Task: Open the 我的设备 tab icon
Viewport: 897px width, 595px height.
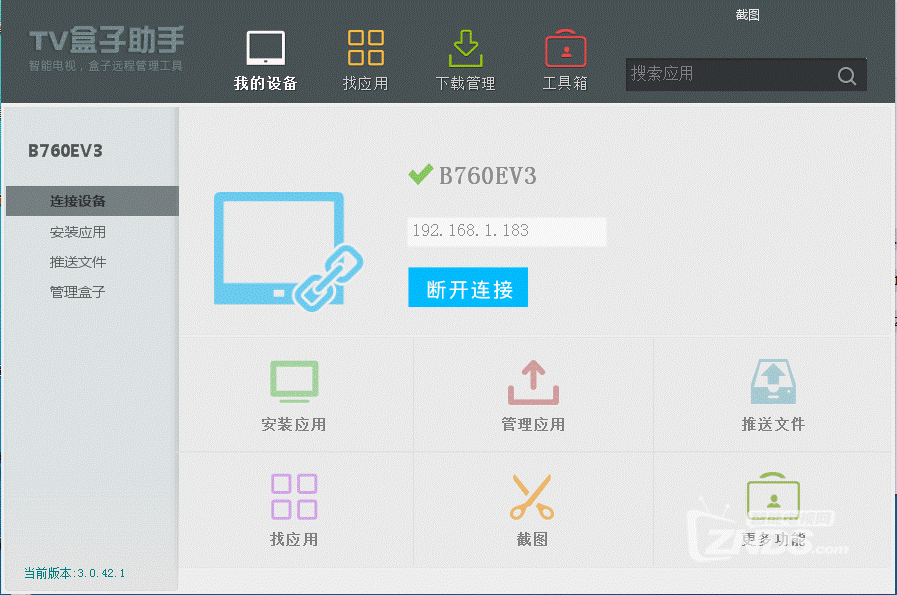Action: click(266, 49)
